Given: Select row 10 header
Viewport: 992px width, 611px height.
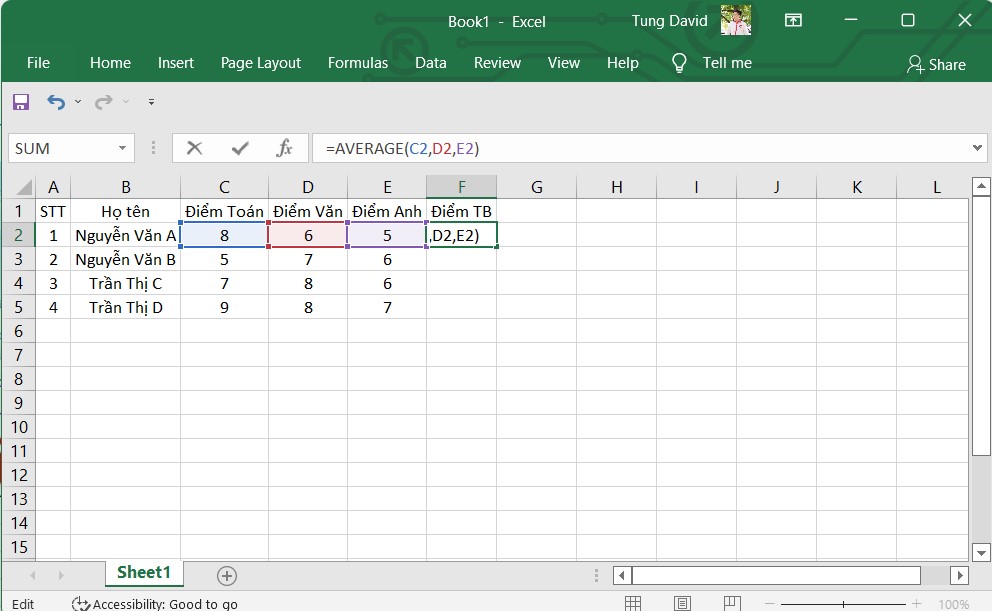Looking at the screenshot, I should 18,427.
